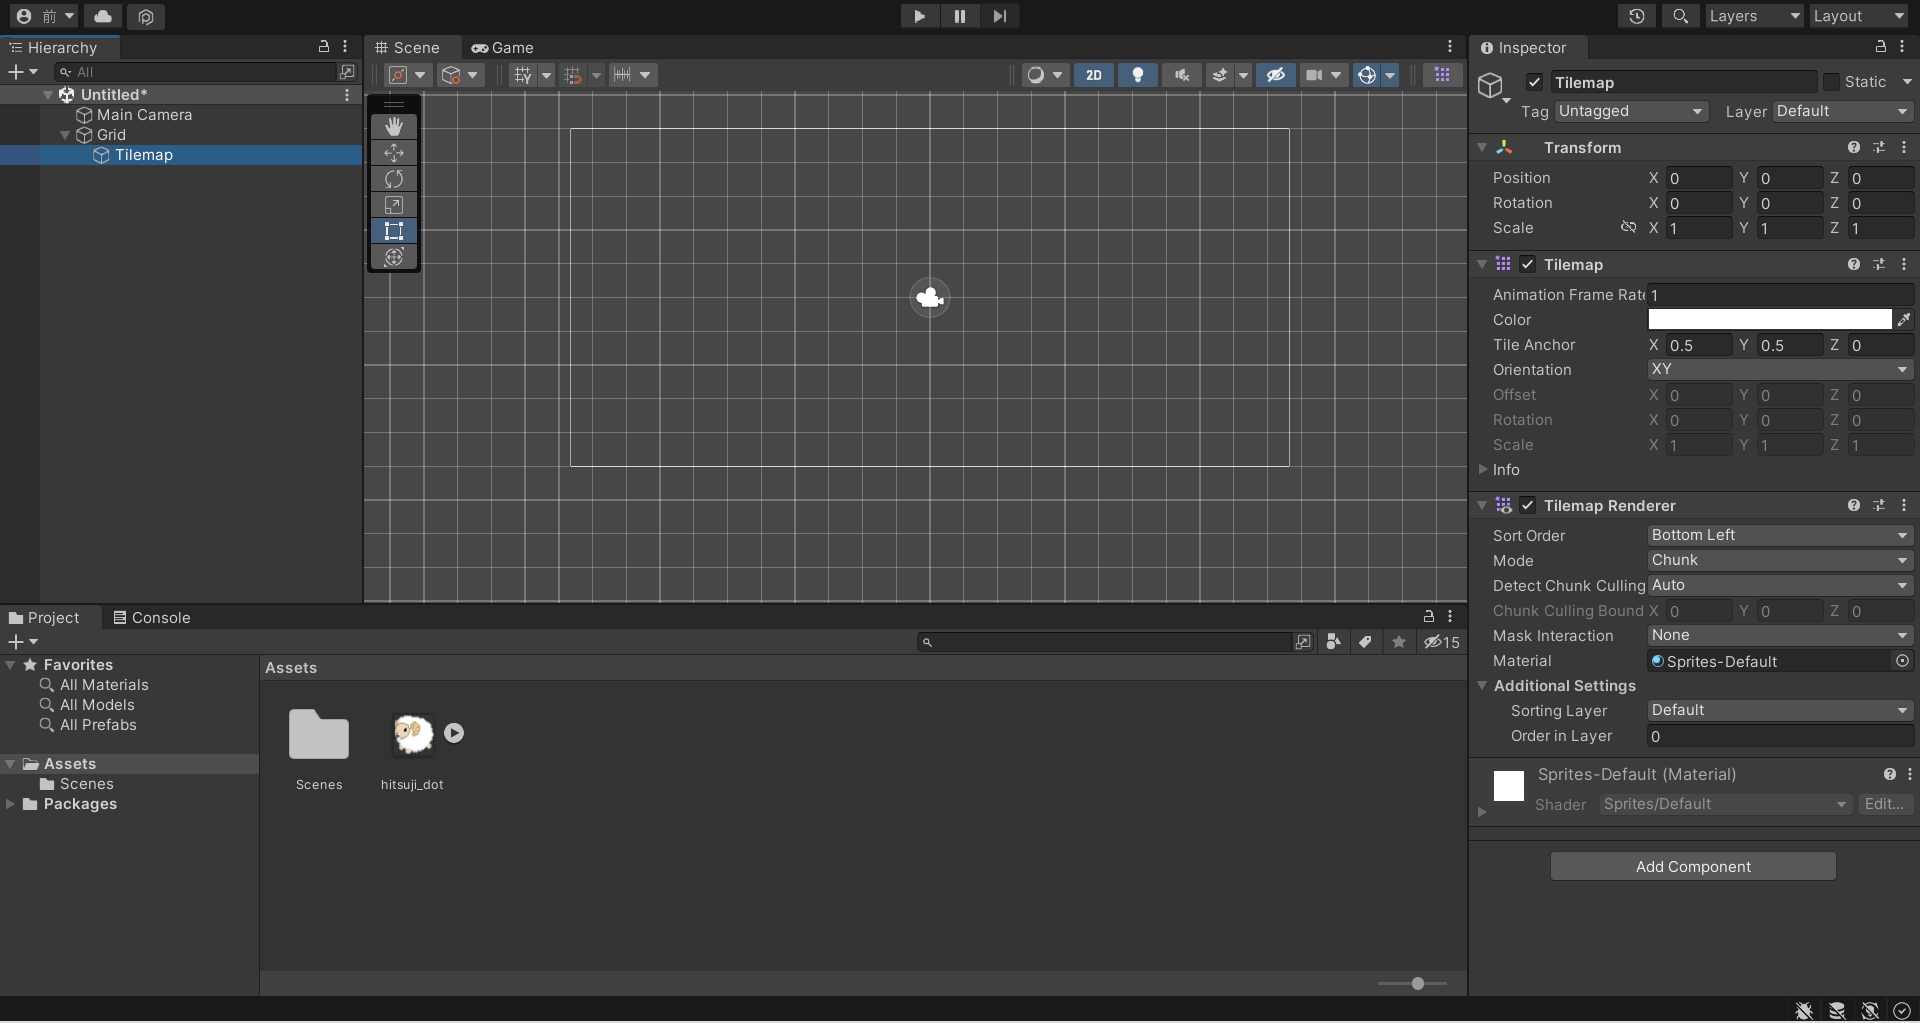Select the Hand tool in Scene toolbar
The image size is (1920, 1023).
(394, 126)
